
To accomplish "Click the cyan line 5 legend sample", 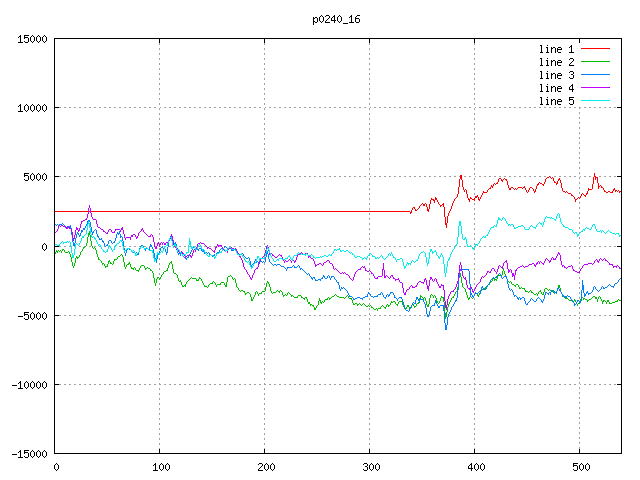I will click(x=595, y=101).
